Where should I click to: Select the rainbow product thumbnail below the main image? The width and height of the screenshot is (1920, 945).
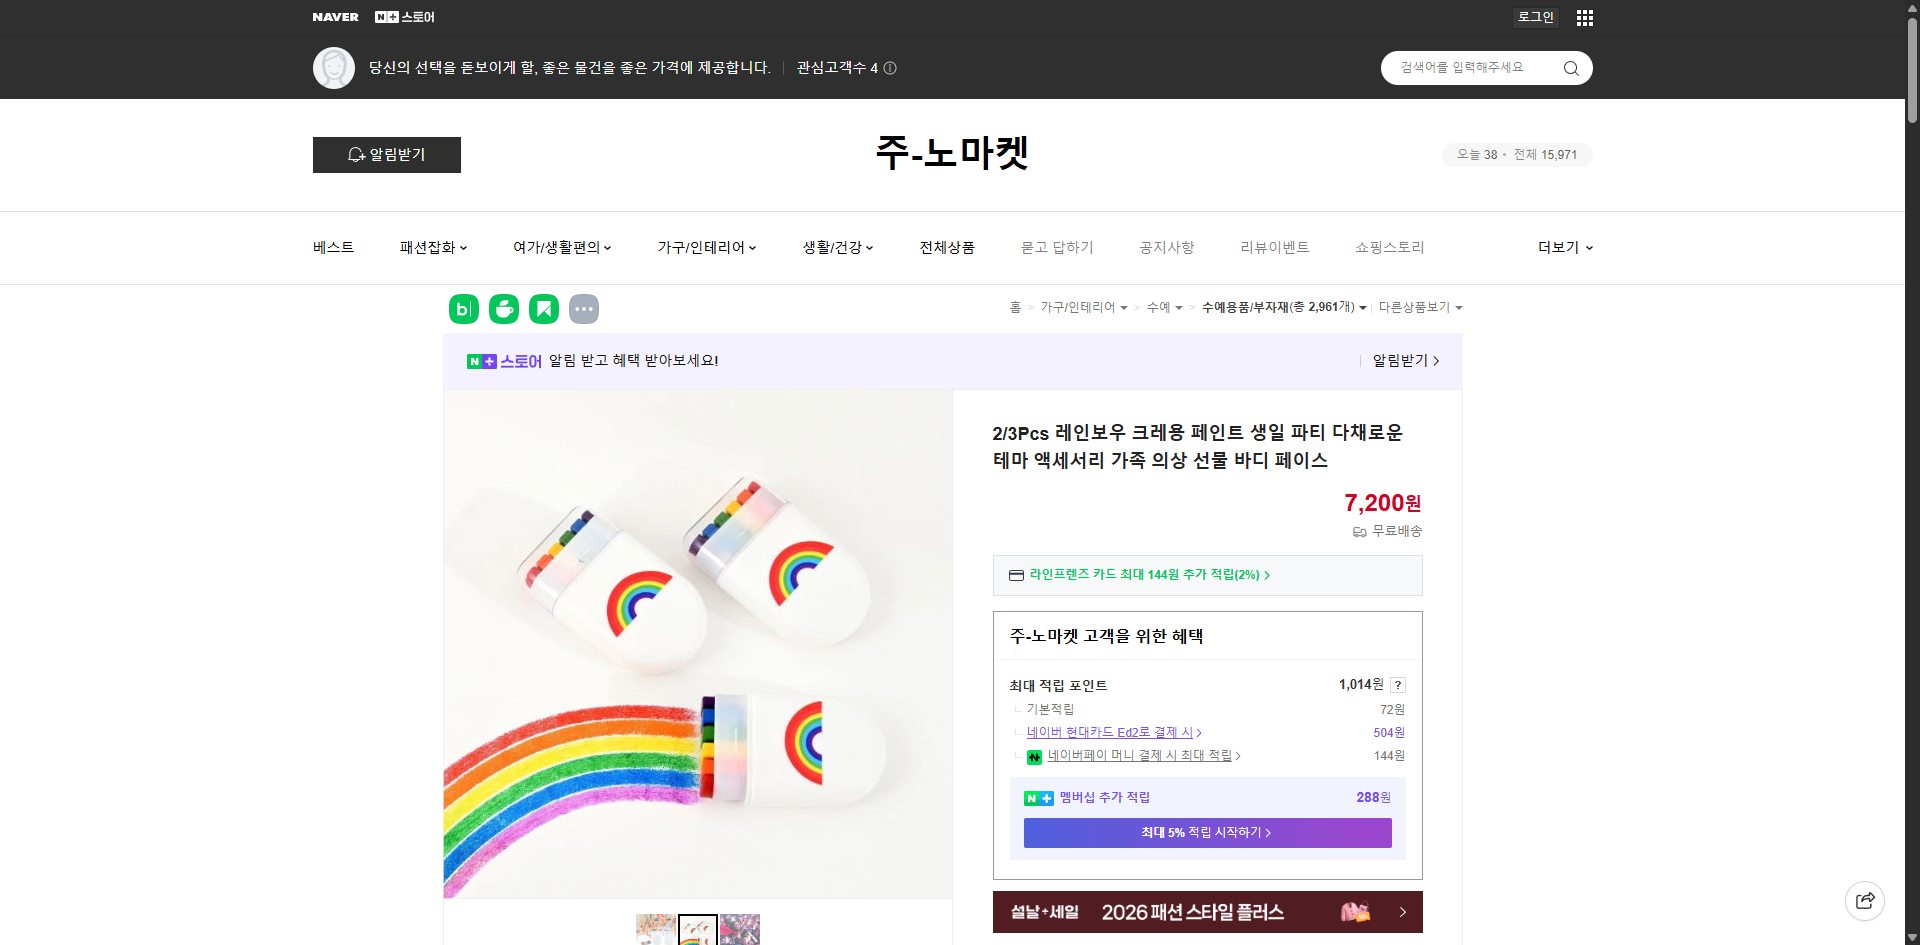[x=698, y=930]
